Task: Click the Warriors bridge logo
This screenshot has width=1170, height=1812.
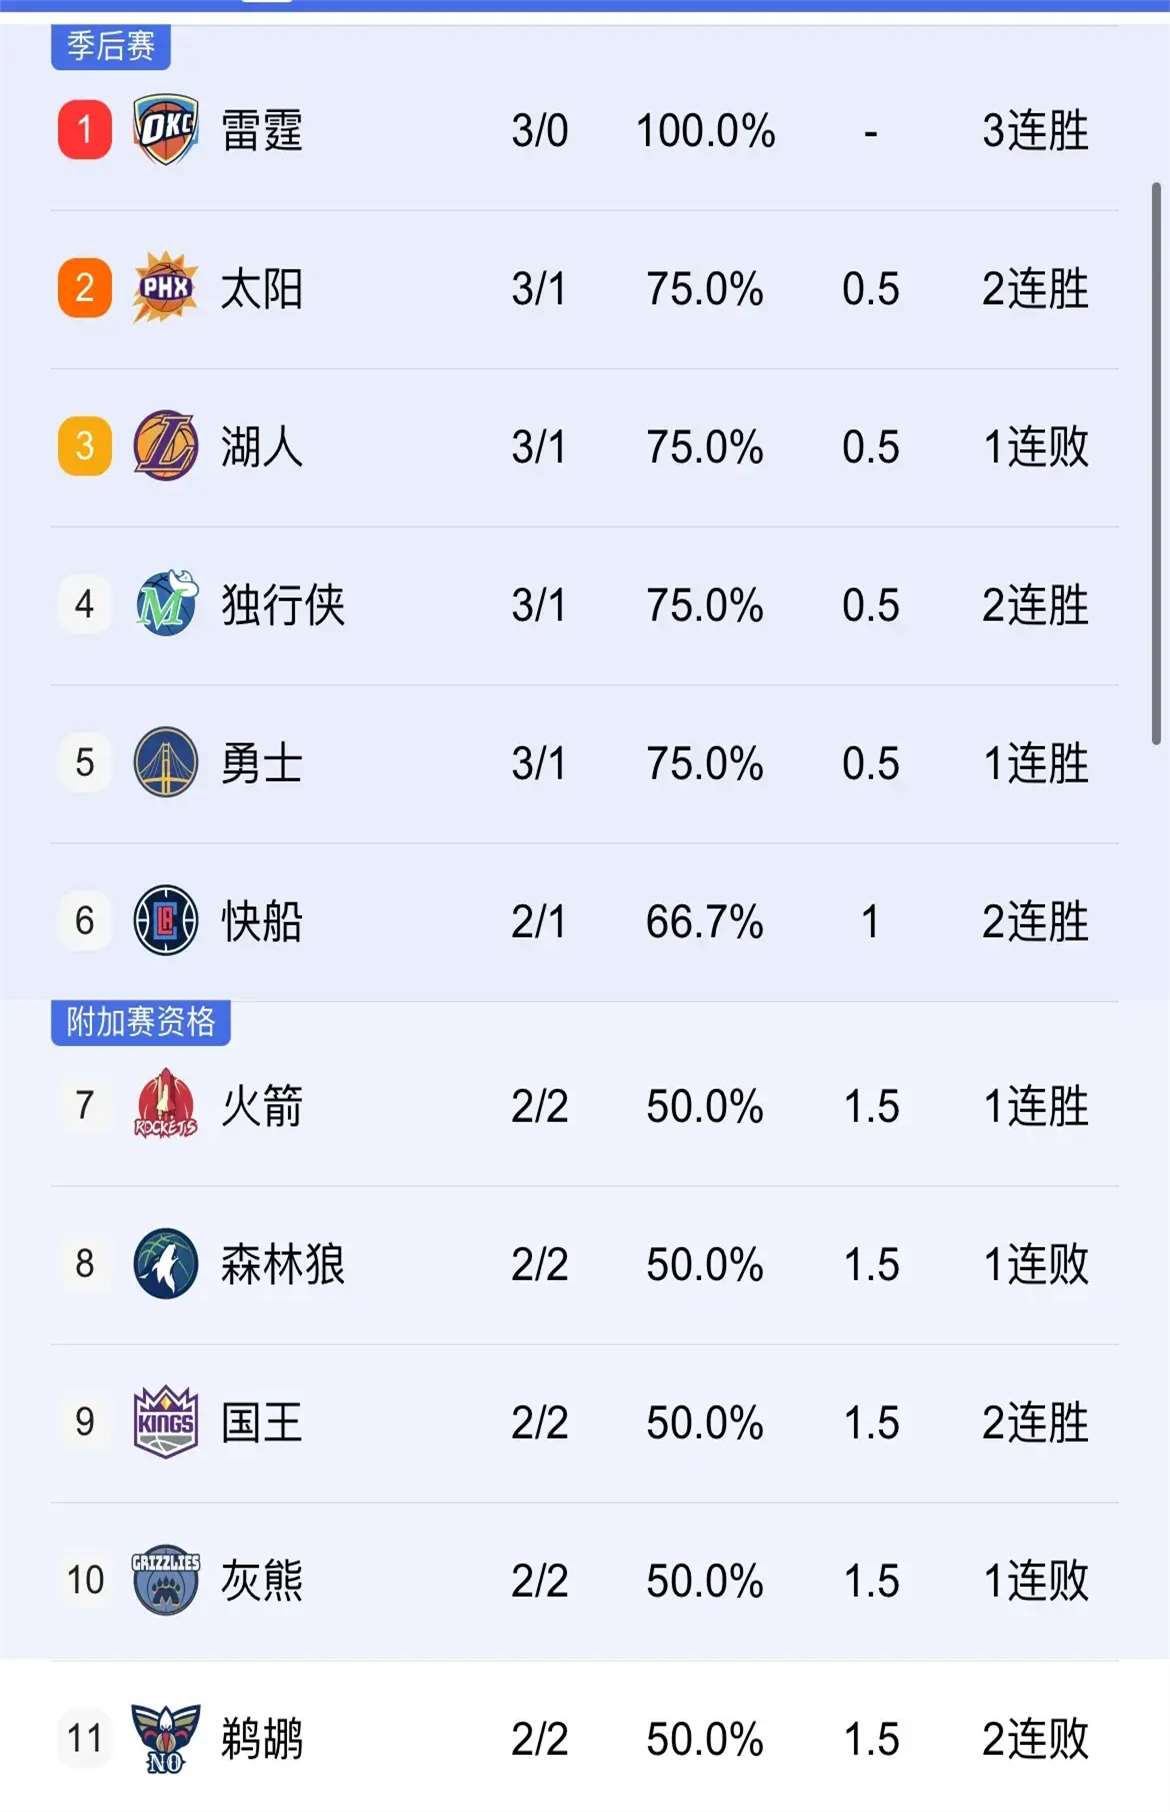Action: (166, 762)
